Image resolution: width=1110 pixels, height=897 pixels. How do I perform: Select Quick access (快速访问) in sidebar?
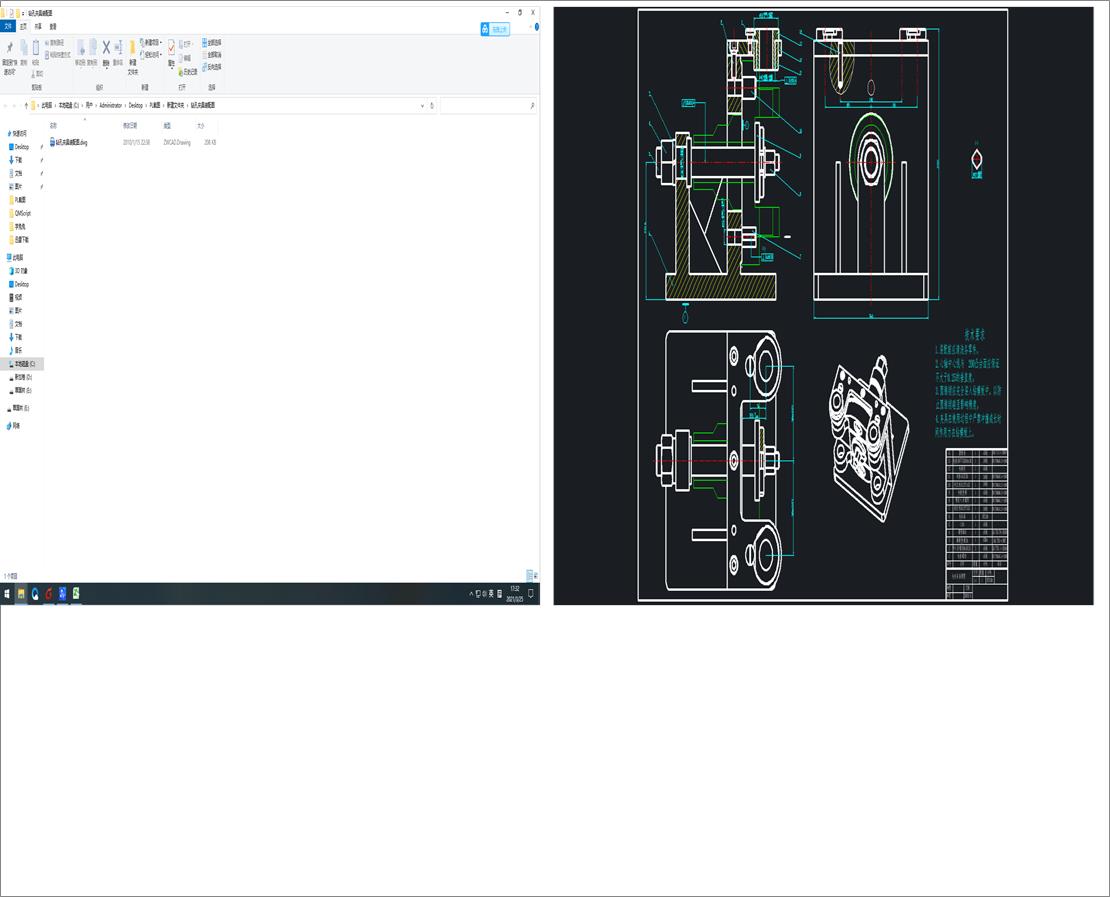coord(17,133)
